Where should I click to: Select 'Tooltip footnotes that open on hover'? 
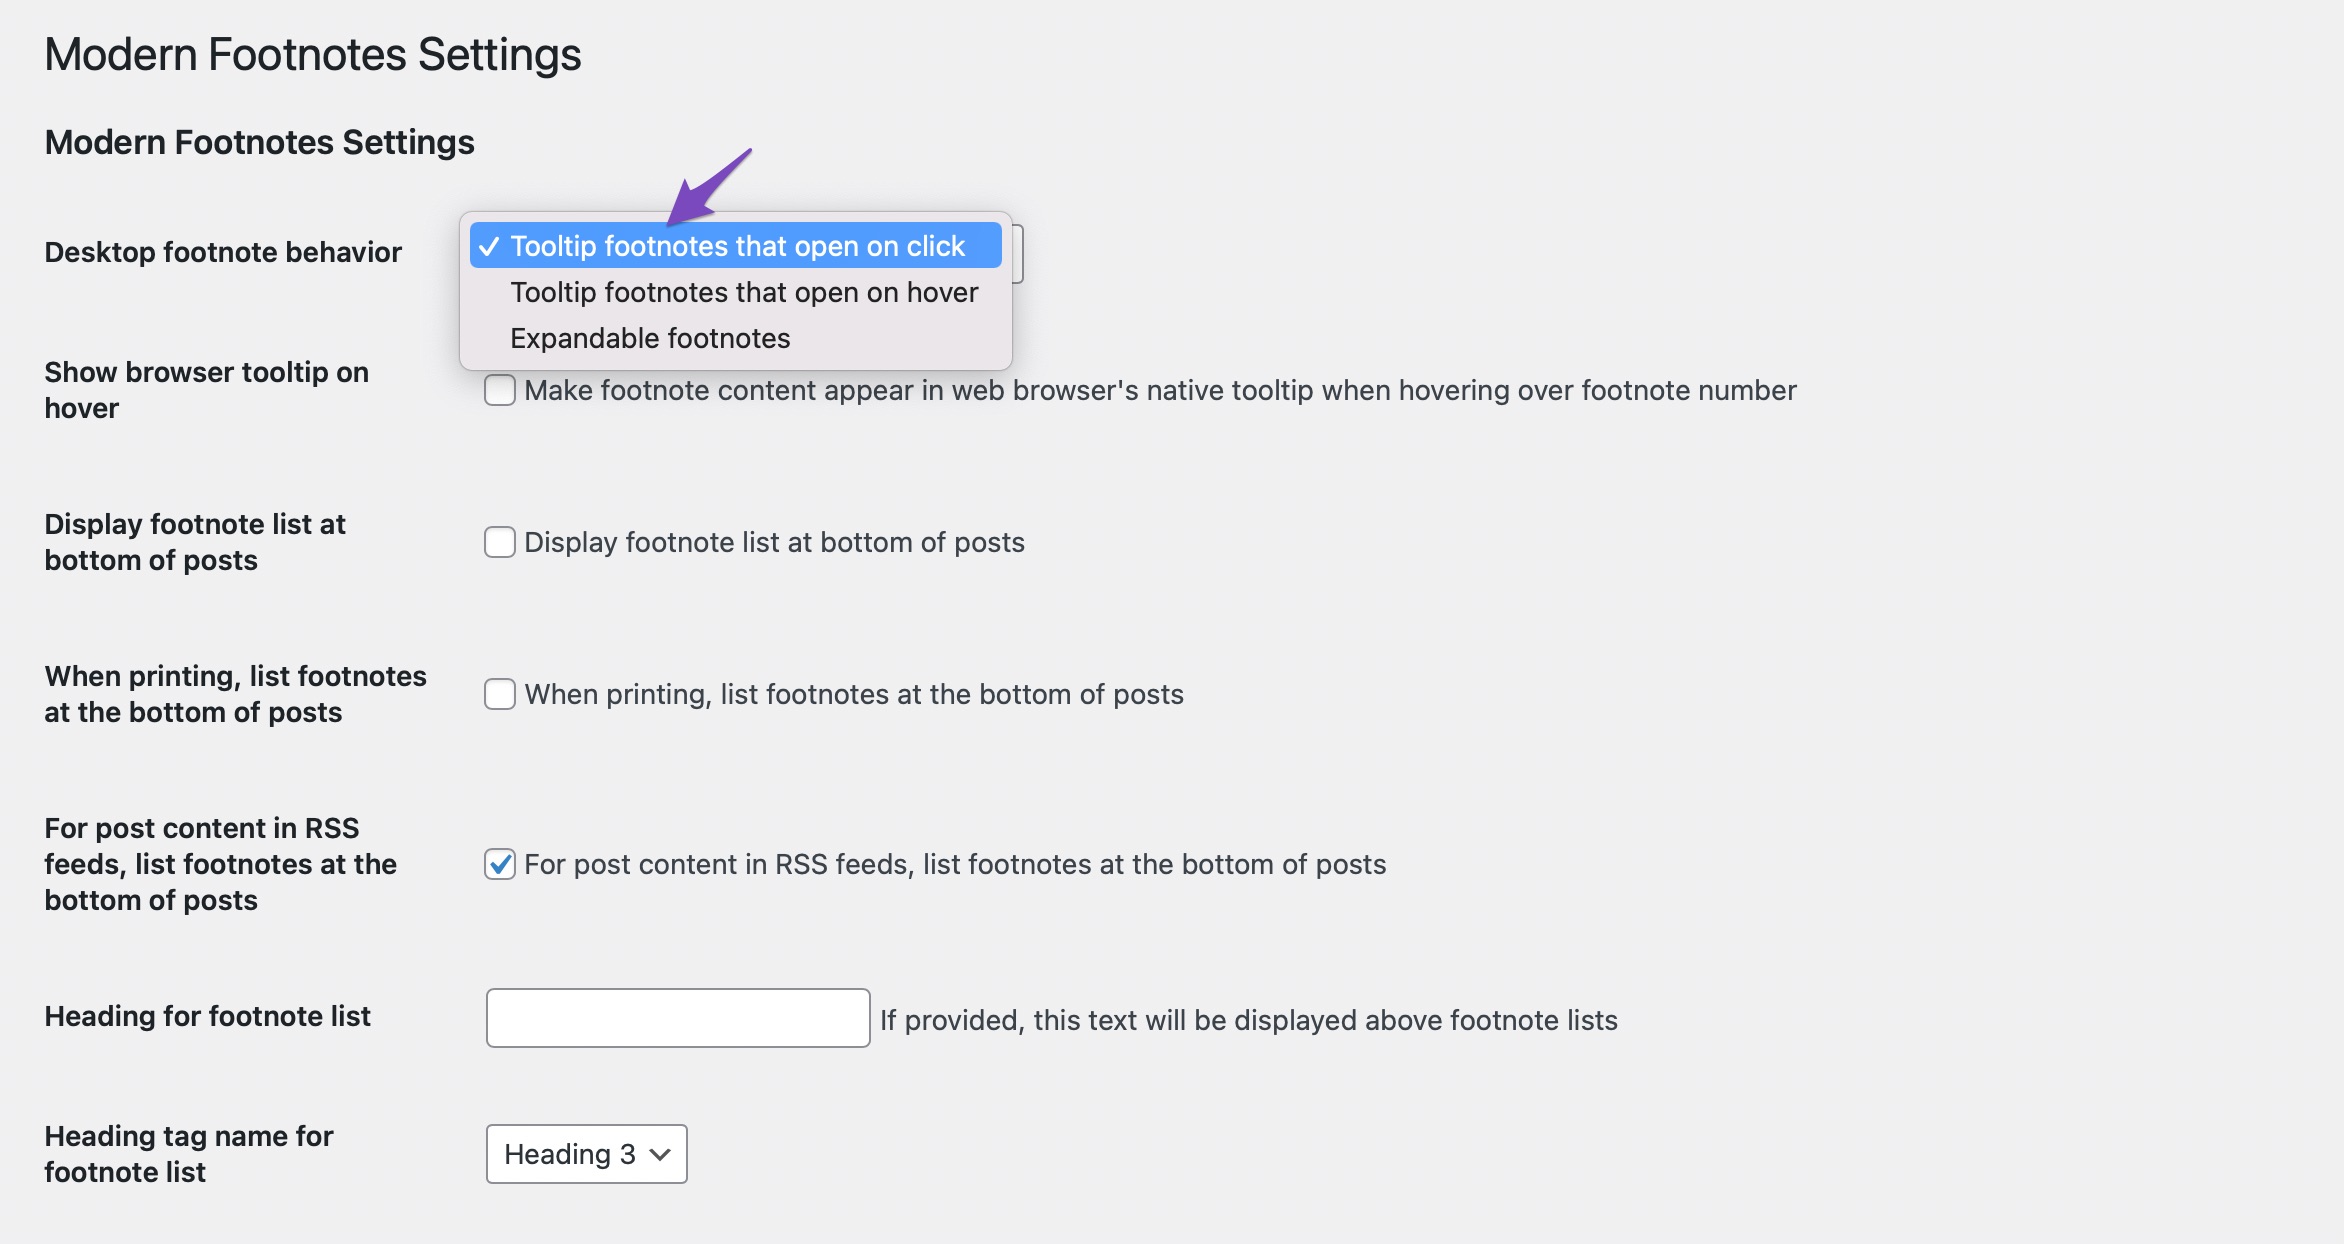[x=743, y=292]
